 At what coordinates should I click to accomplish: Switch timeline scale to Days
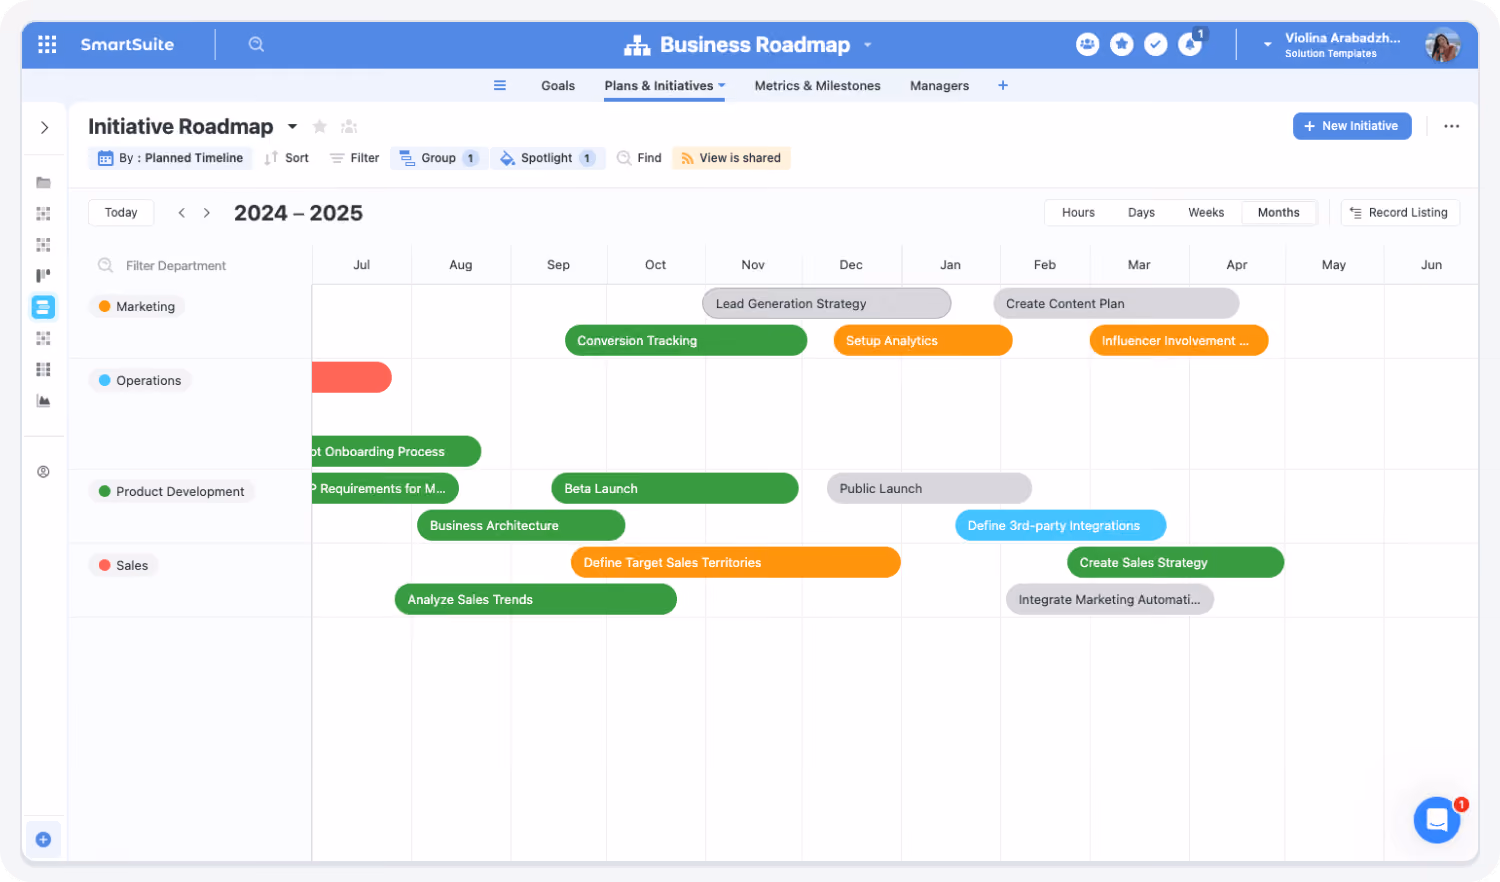pyautogui.click(x=1141, y=212)
